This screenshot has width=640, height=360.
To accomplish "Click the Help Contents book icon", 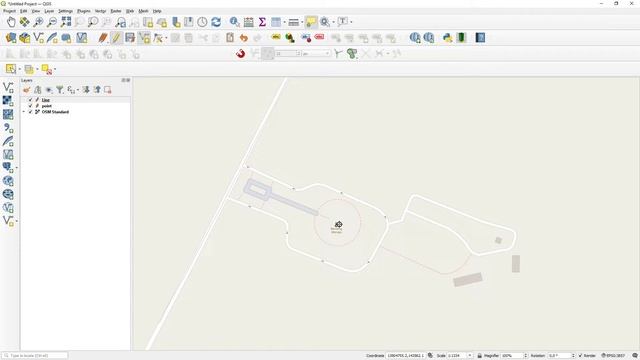I will tap(480, 38).
